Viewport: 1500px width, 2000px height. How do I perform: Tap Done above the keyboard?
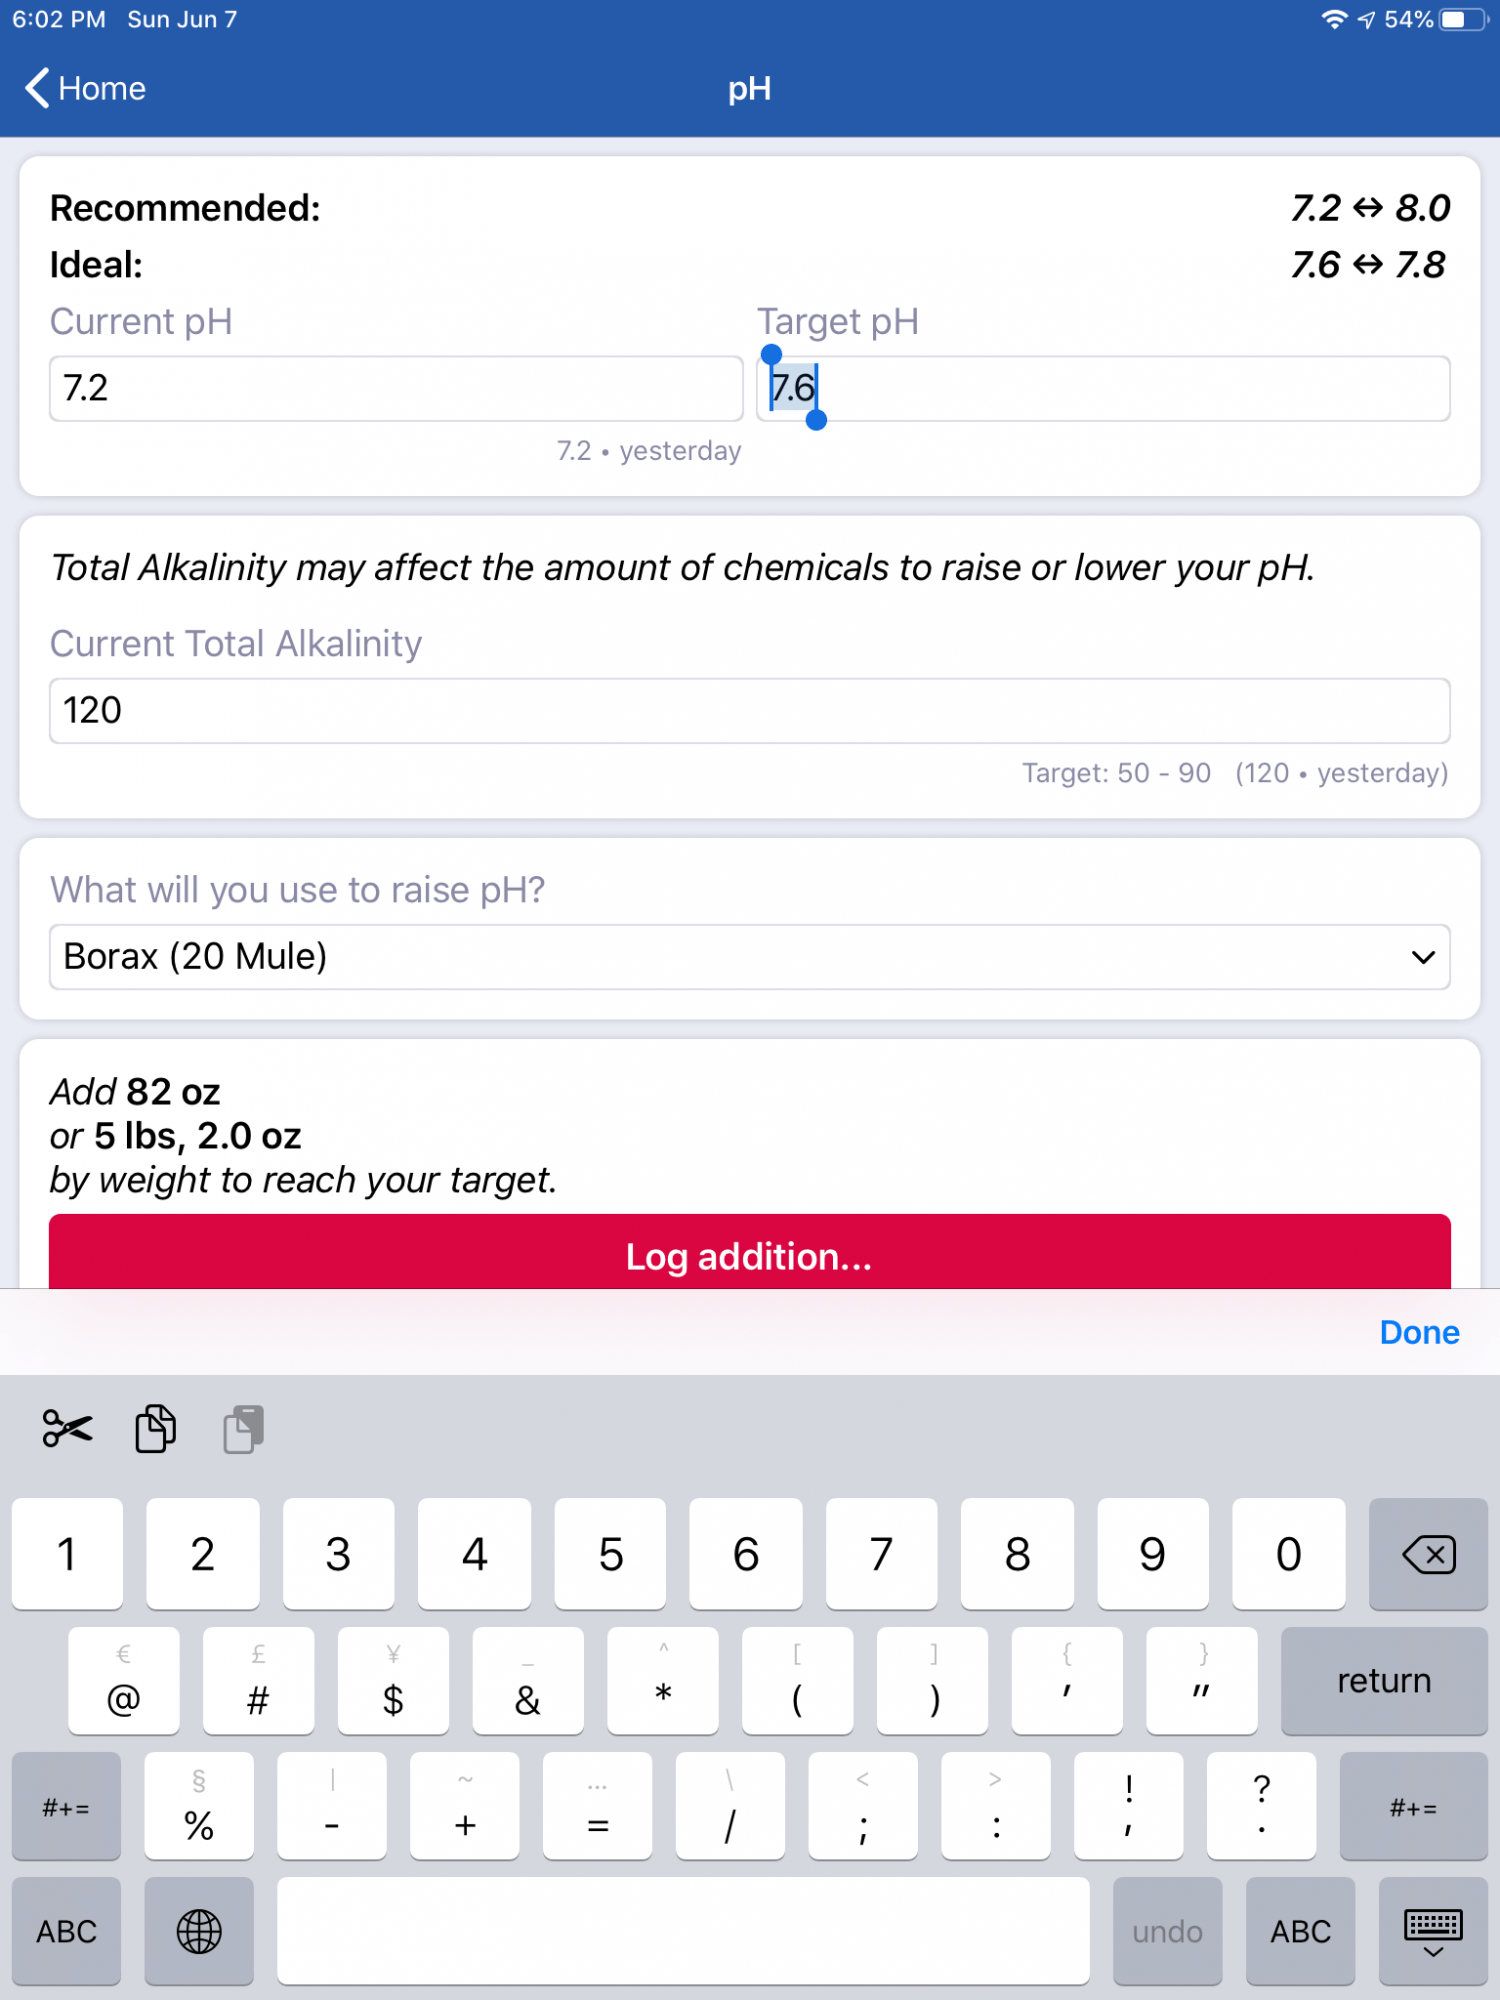point(1419,1332)
